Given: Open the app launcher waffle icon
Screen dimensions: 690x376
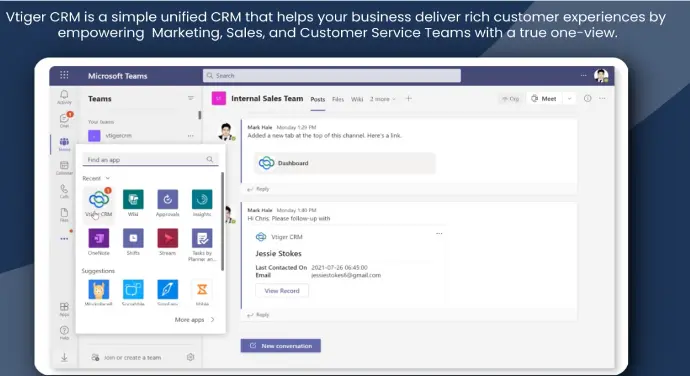Looking at the screenshot, I should [64, 75].
